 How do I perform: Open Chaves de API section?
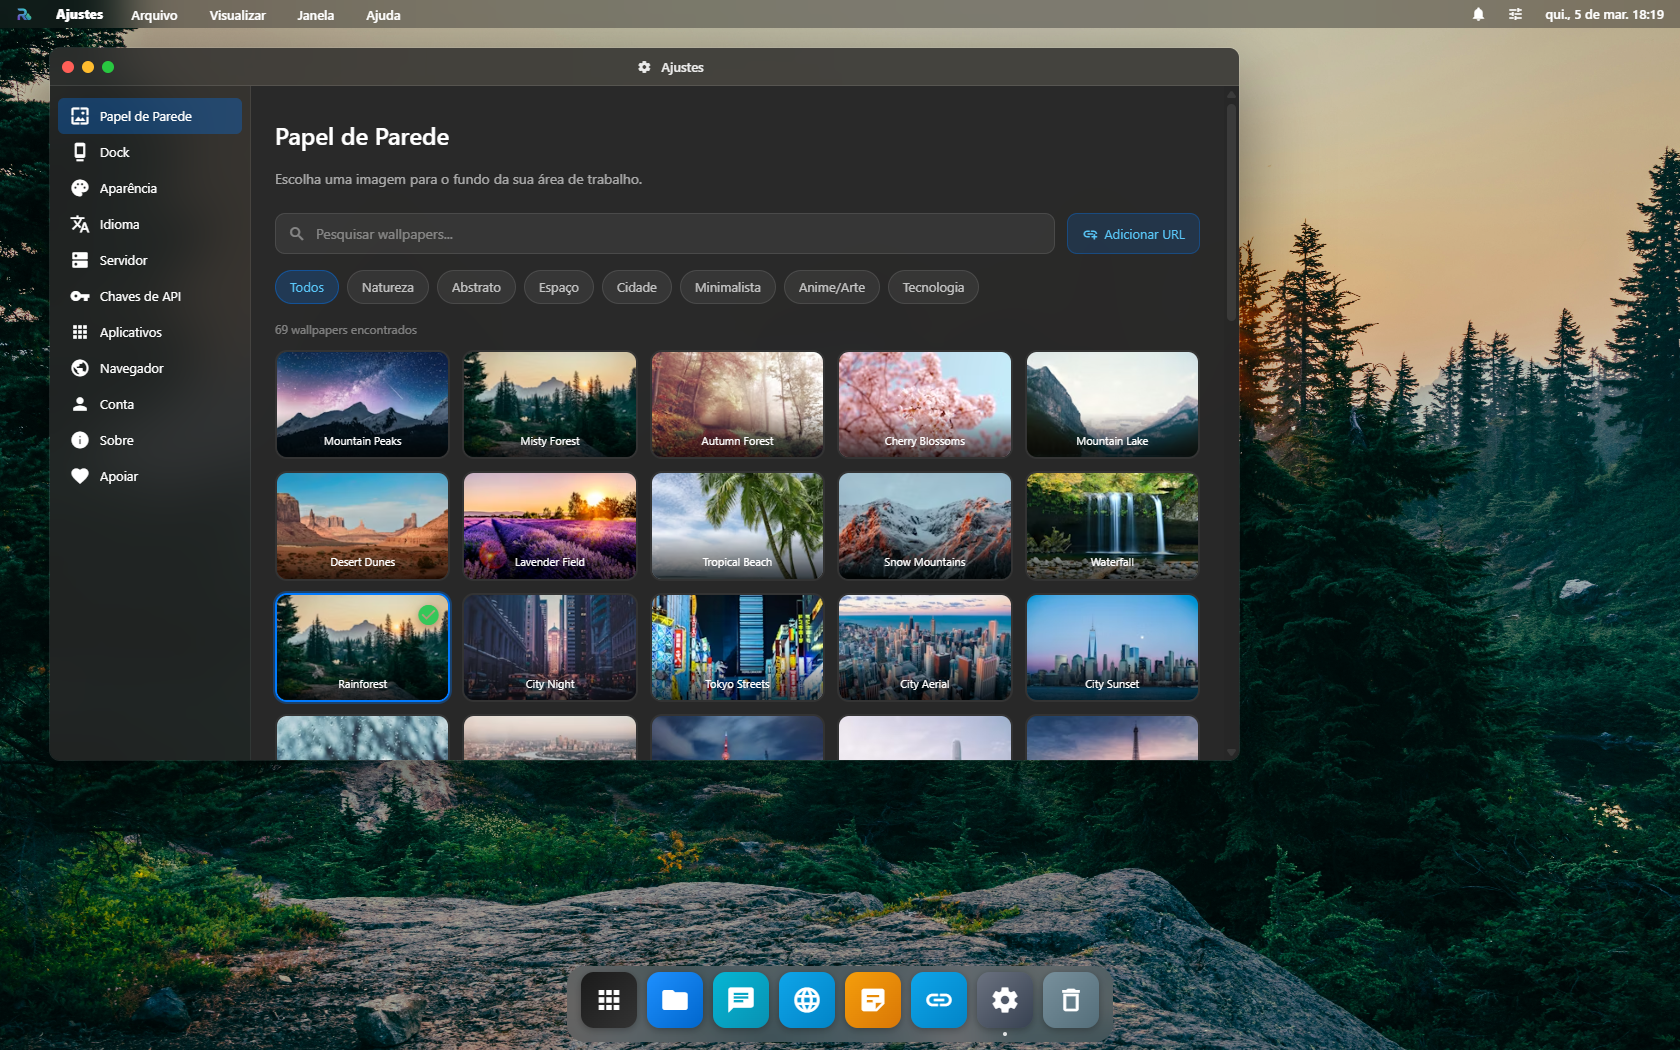tap(139, 296)
